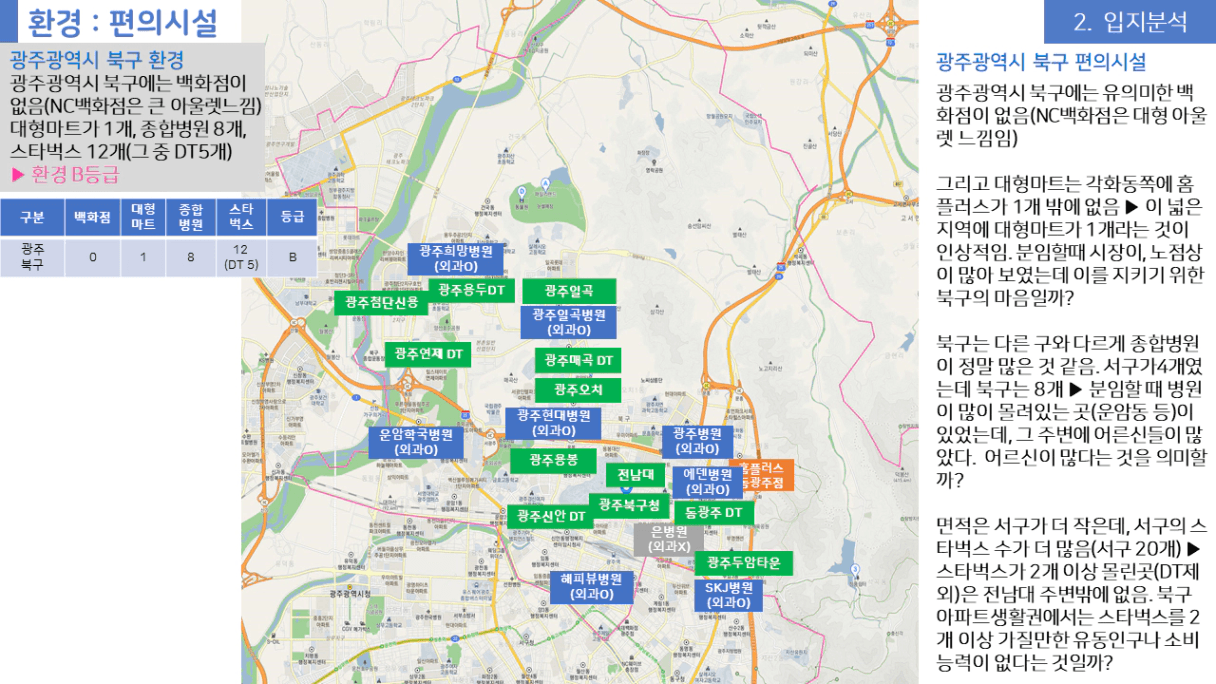
Task: Select the 스타벅스 table header cell
Action: click(x=241, y=217)
